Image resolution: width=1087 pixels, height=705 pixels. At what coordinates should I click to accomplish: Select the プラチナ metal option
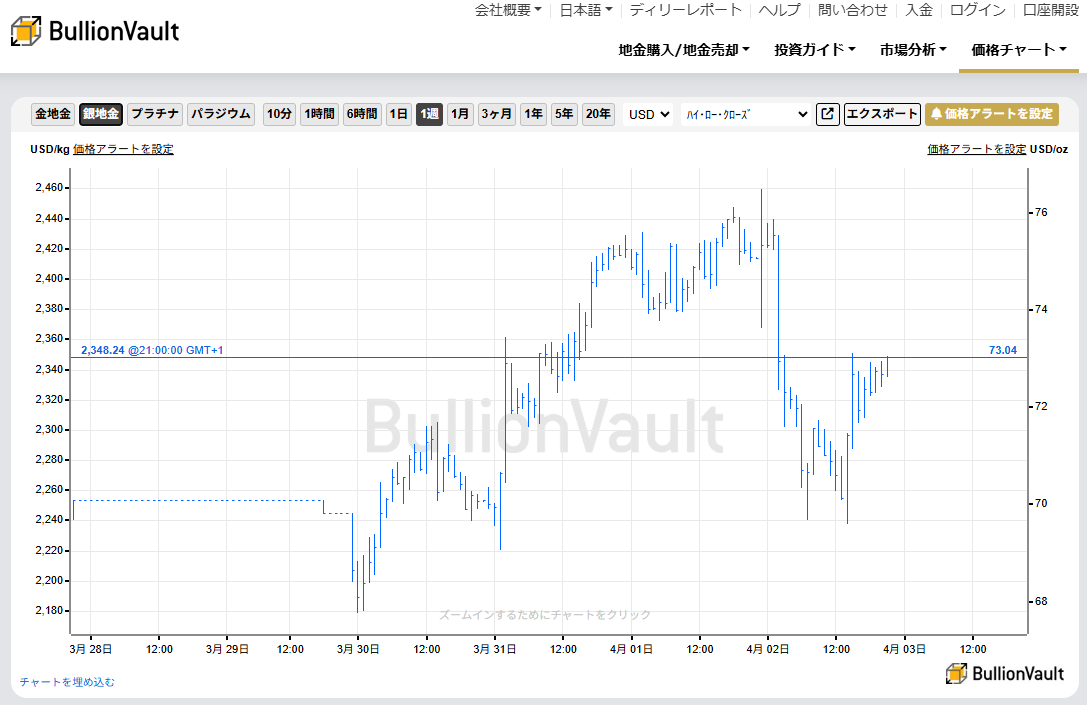[154, 114]
